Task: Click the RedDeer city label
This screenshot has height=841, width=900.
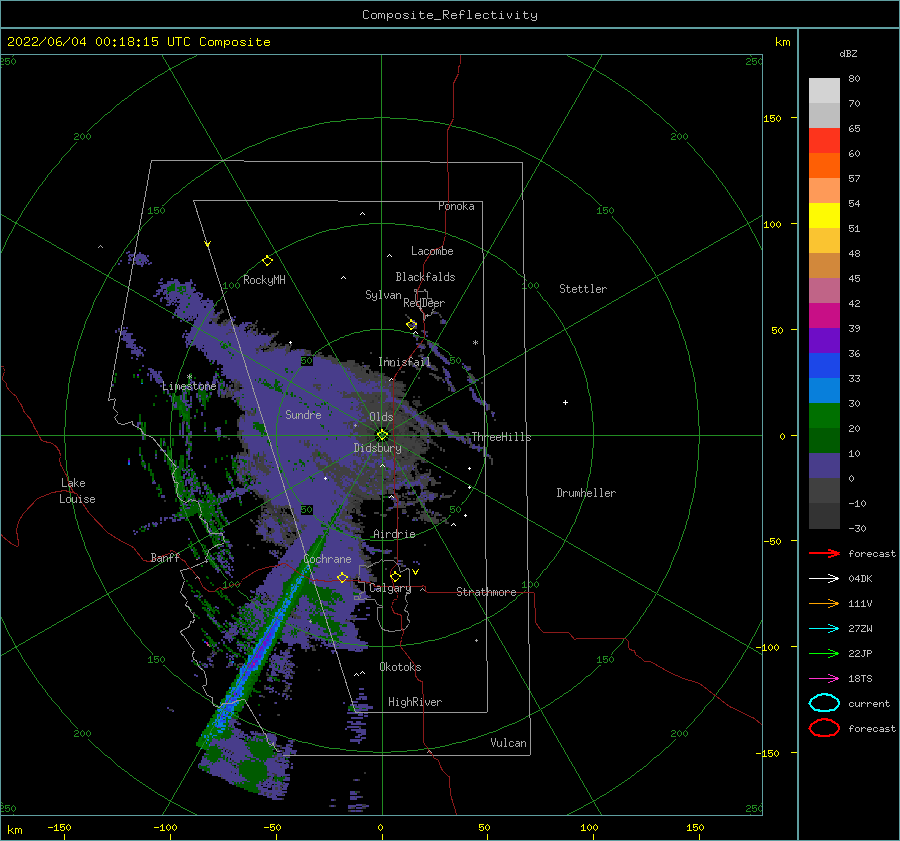Action: [424, 303]
